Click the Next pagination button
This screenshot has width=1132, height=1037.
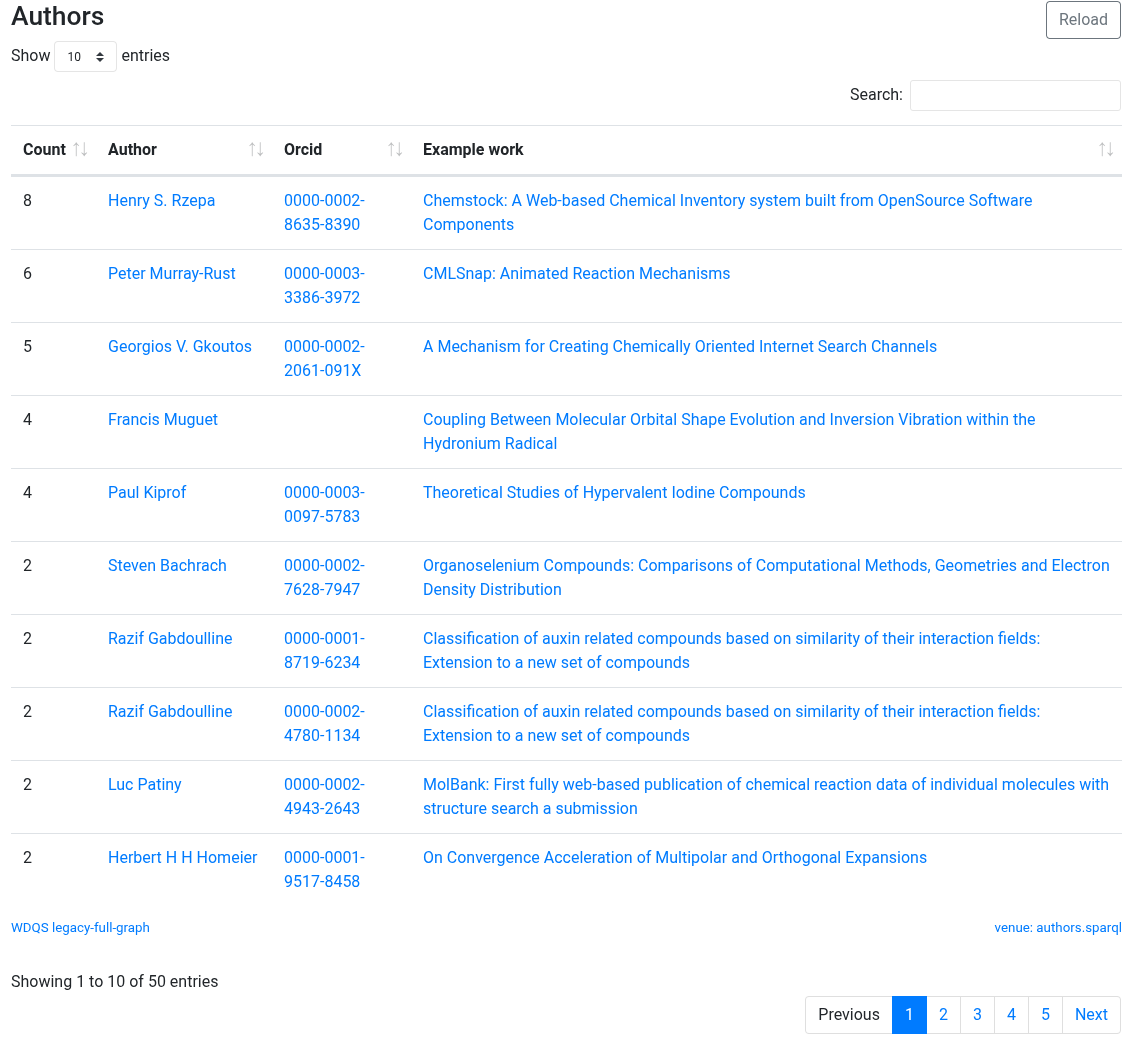1091,1015
